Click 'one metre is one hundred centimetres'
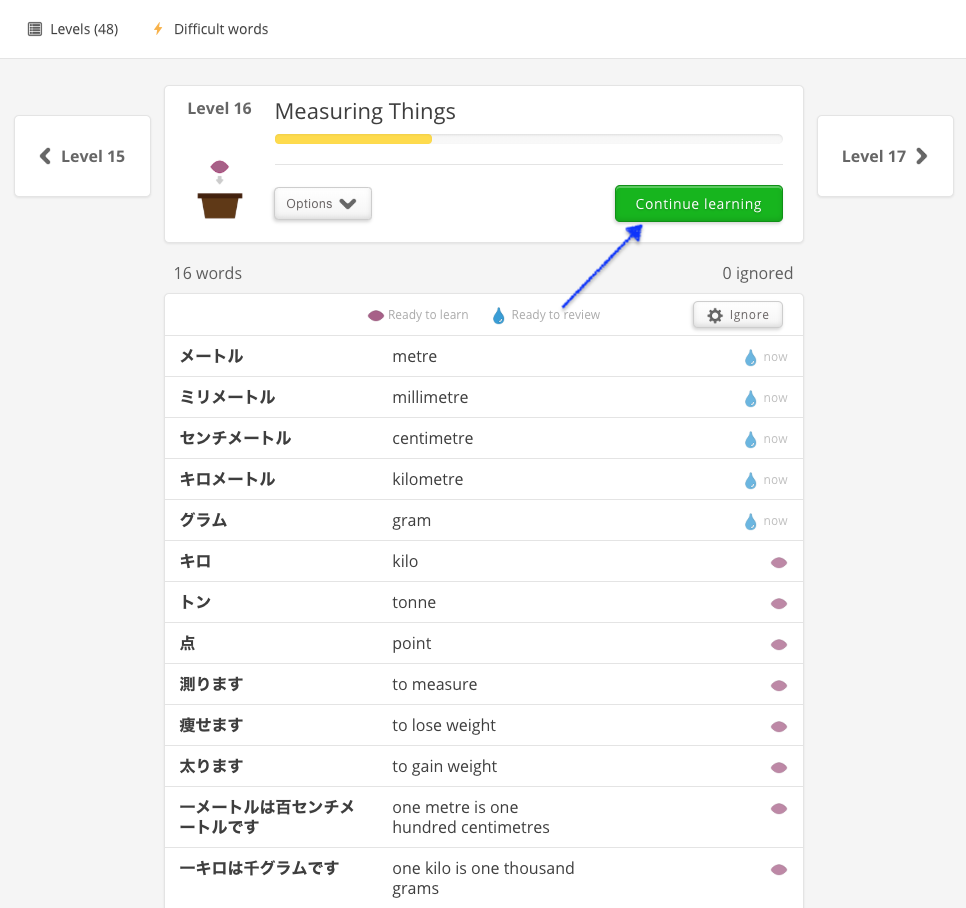 471,817
